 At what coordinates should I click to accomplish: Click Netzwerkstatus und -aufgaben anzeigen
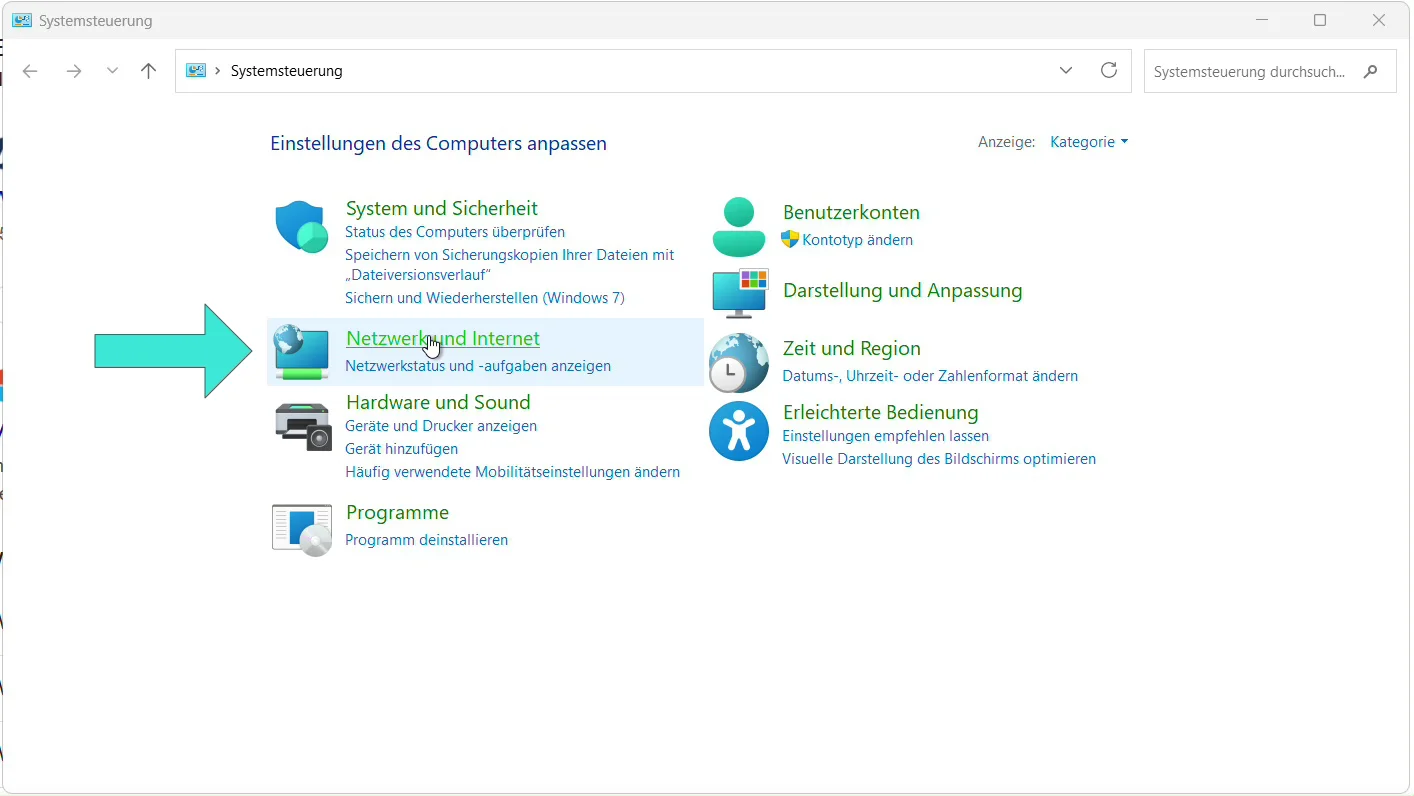[478, 366]
